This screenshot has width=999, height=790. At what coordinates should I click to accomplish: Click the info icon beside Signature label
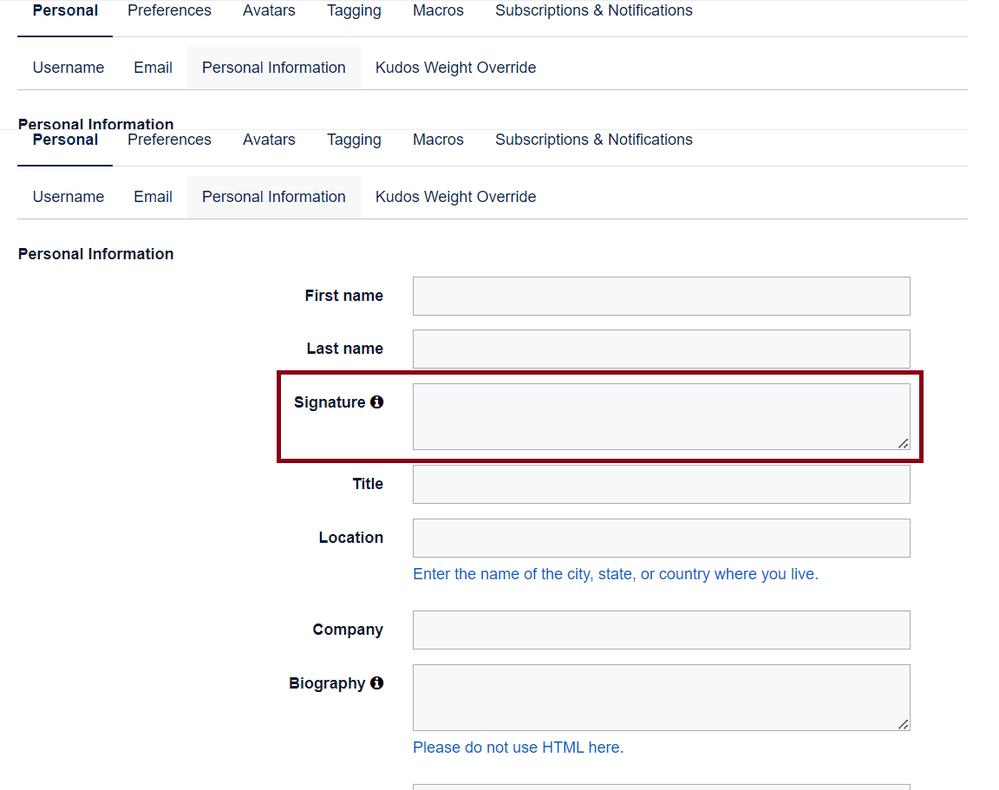coord(377,402)
